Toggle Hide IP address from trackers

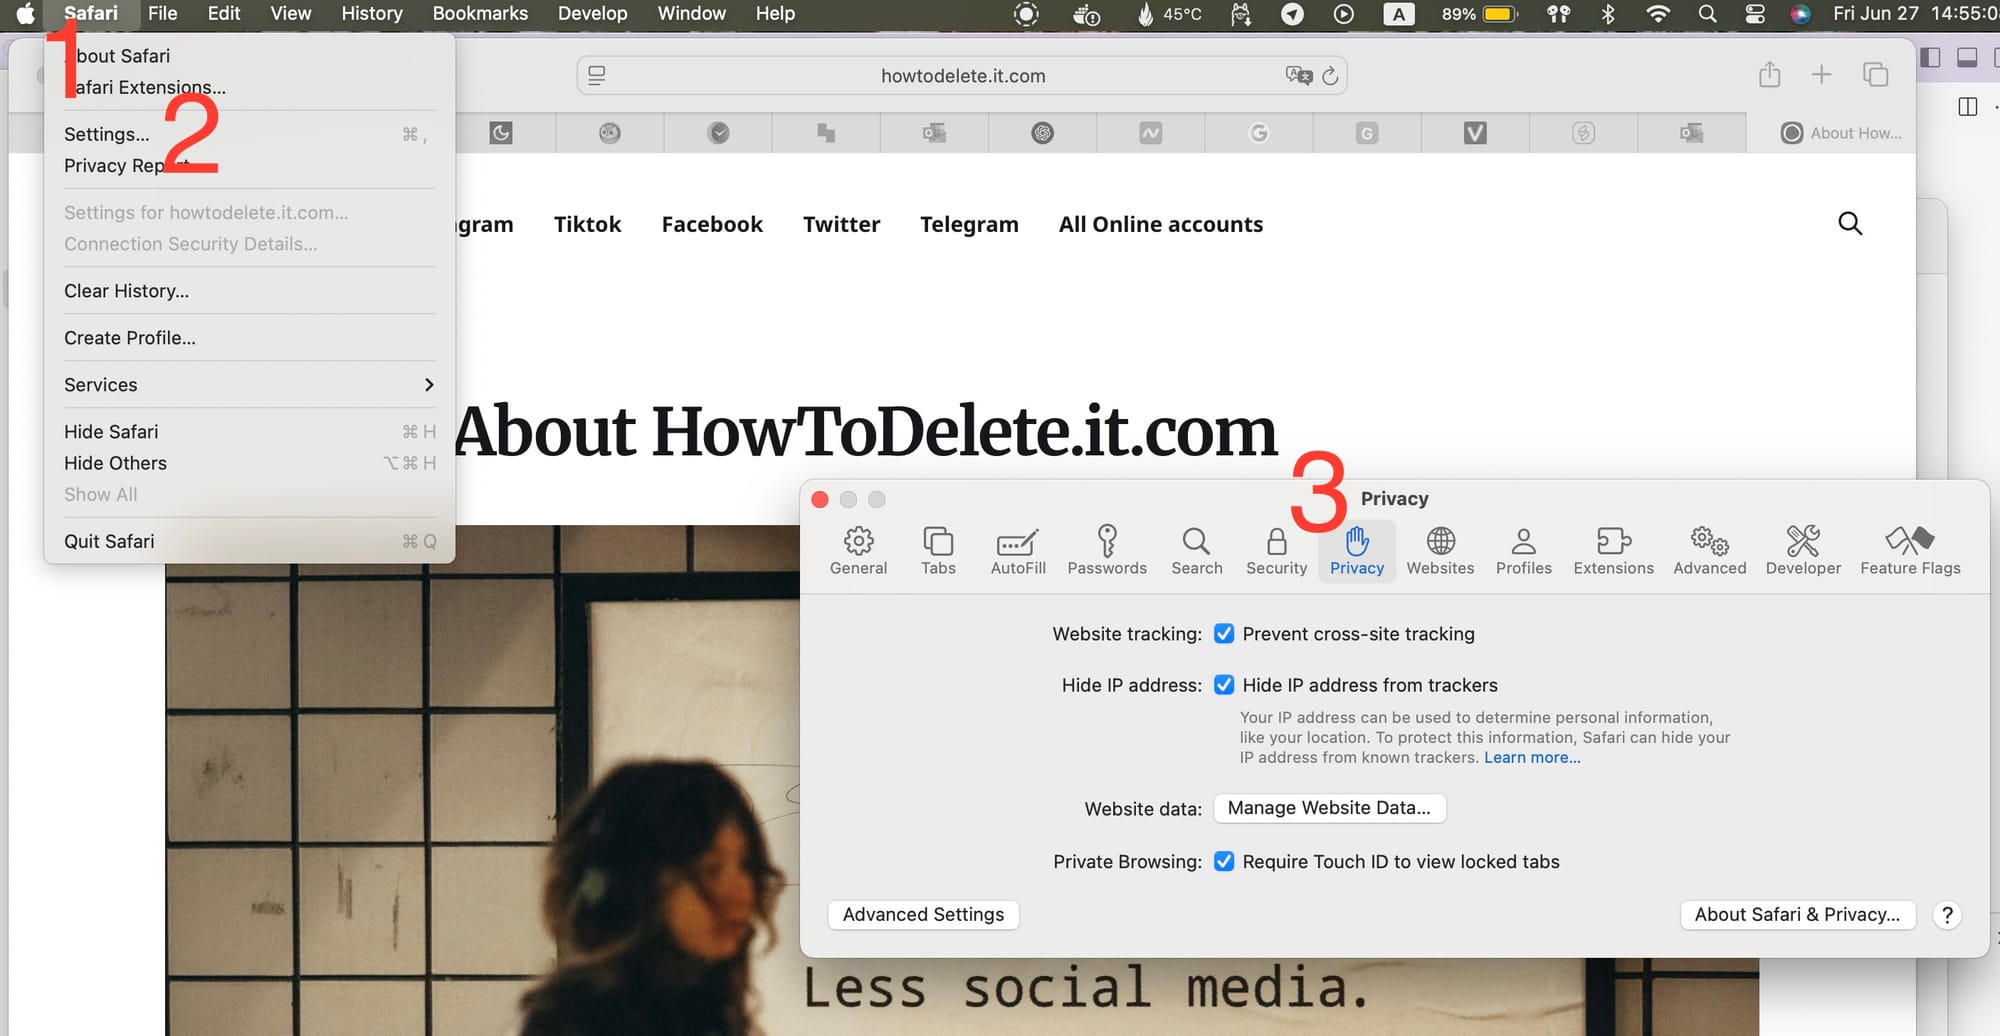click(1223, 685)
